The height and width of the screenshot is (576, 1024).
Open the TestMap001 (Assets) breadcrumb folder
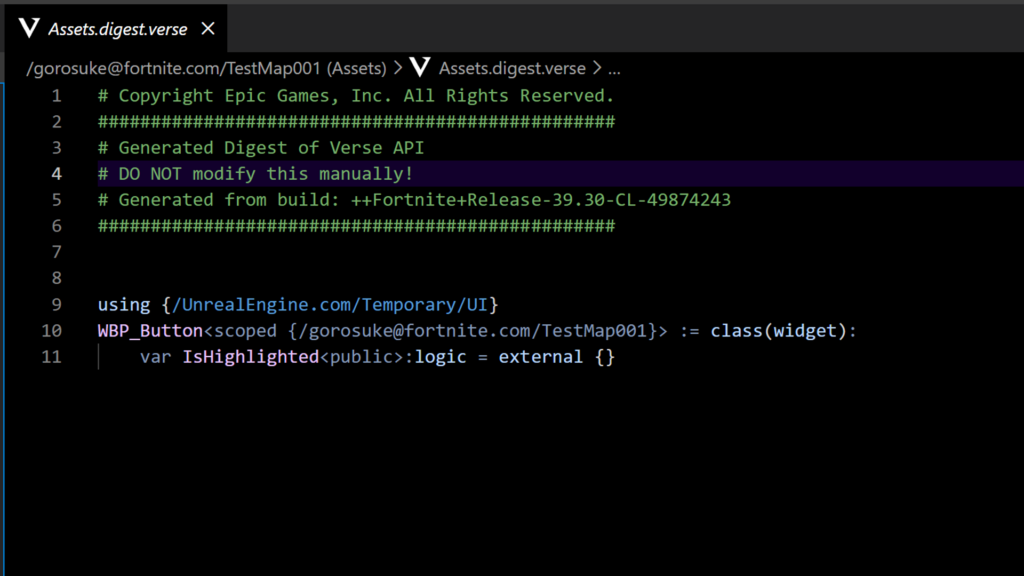click(208, 69)
